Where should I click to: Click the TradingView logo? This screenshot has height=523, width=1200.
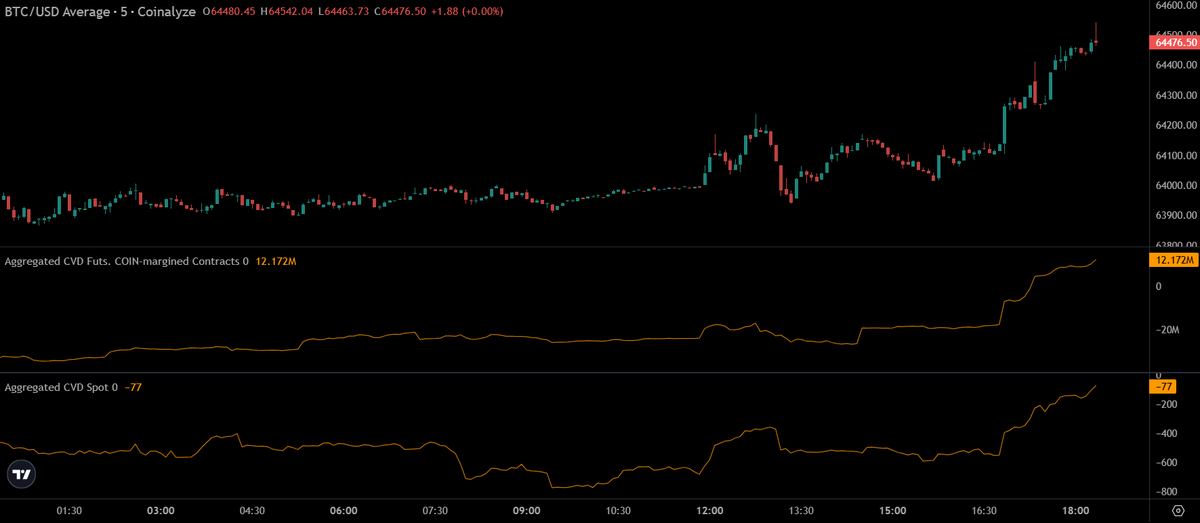click(x=23, y=474)
